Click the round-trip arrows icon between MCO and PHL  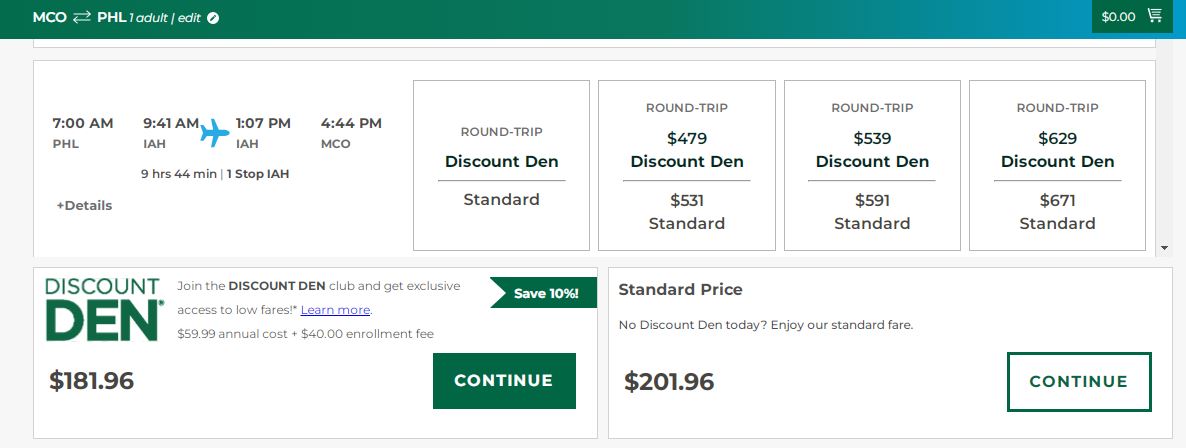pyautogui.click(x=82, y=17)
